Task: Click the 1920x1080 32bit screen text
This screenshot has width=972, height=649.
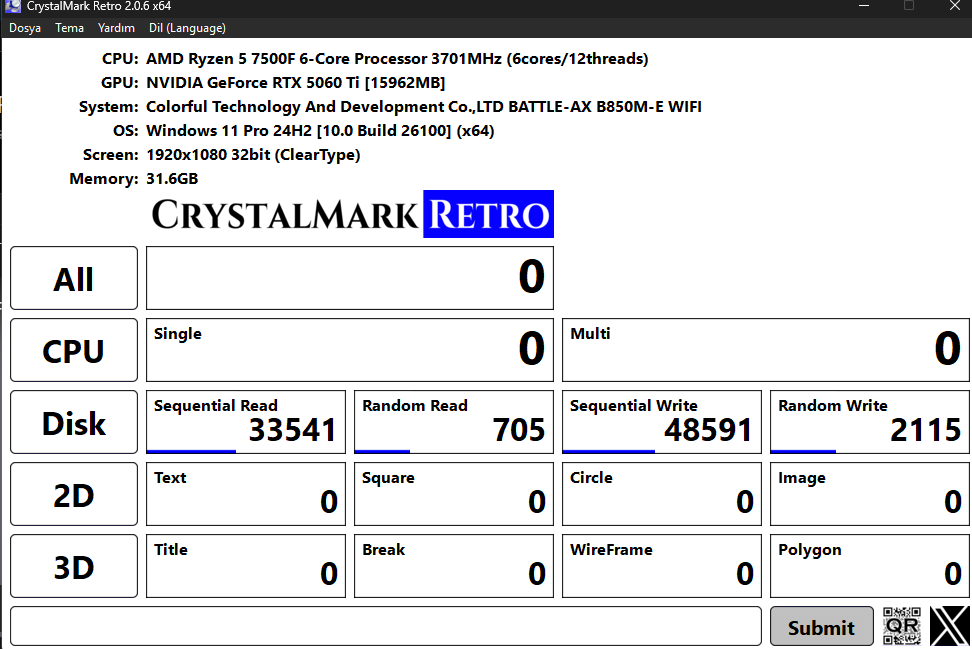Action: pyautogui.click(x=253, y=155)
